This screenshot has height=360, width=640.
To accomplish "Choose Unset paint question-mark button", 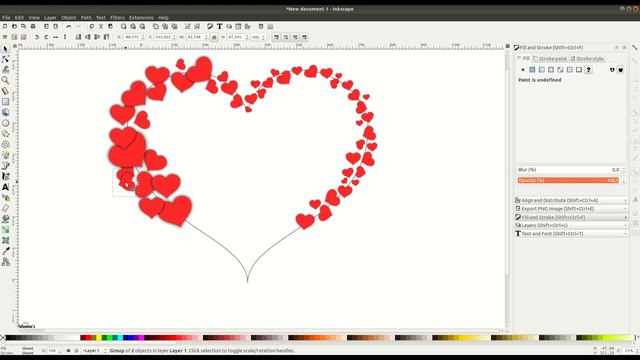I will click(588, 70).
